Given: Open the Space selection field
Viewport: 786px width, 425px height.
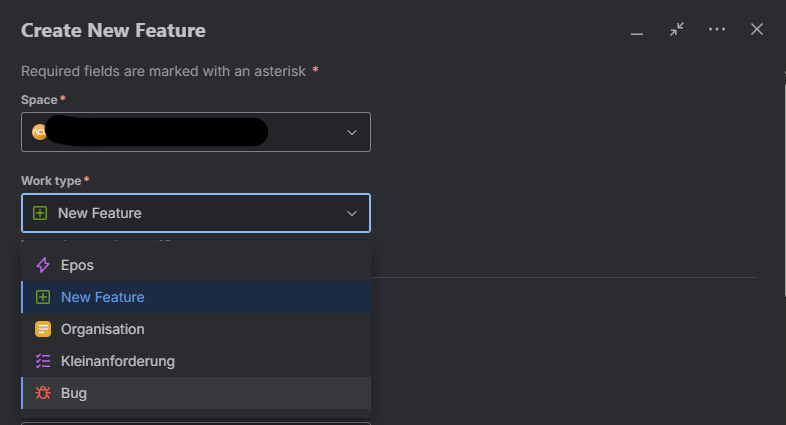Looking at the screenshot, I should pos(196,132).
